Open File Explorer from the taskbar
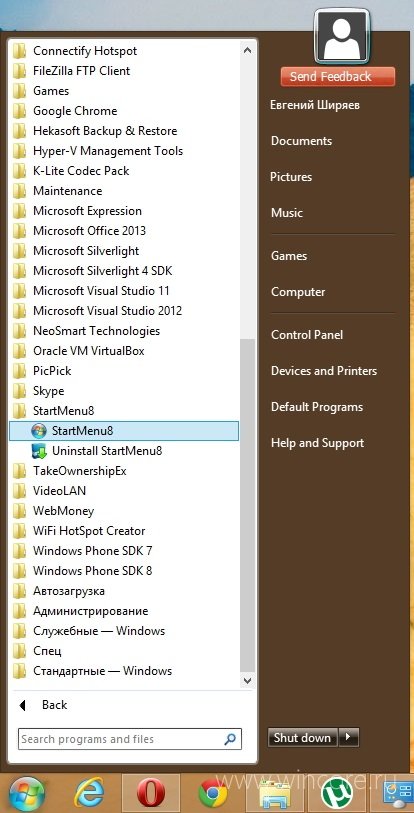414x813 pixels. [275, 793]
